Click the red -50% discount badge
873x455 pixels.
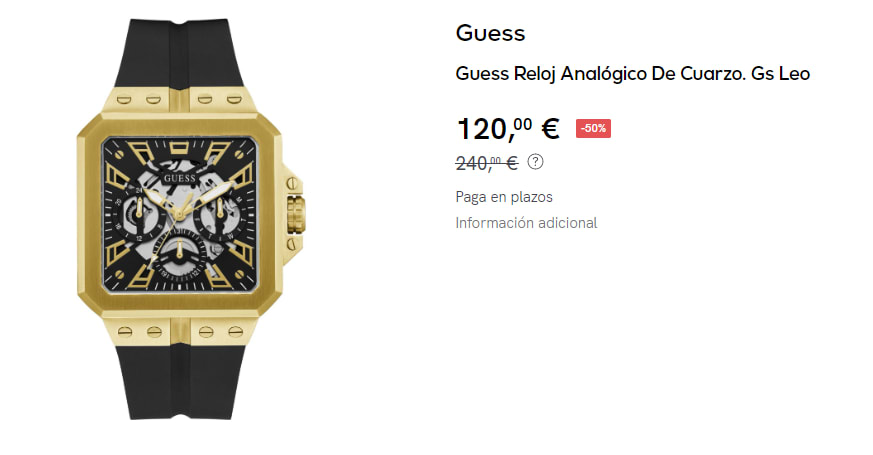coord(593,129)
